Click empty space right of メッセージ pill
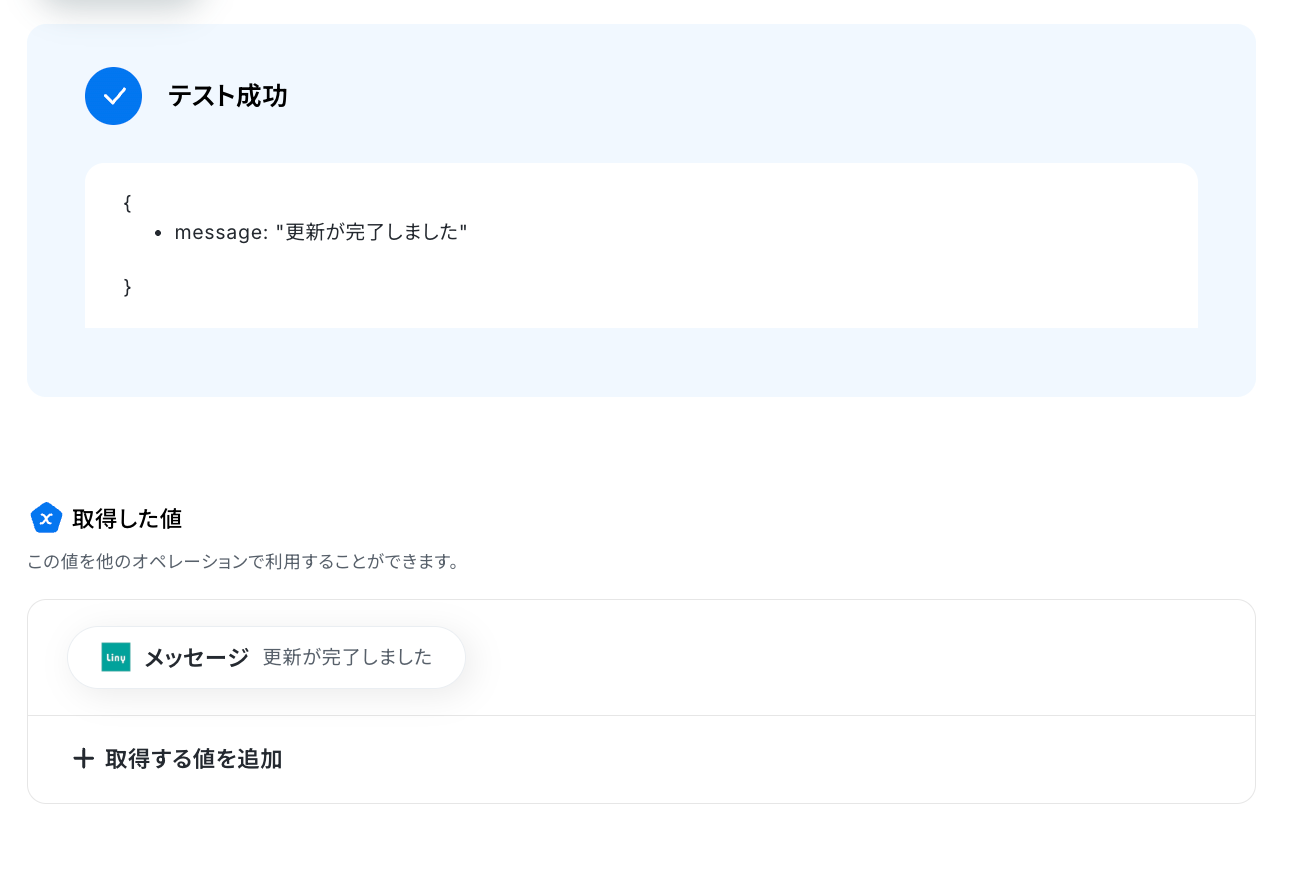This screenshot has height=878, width=1292. tap(850, 657)
